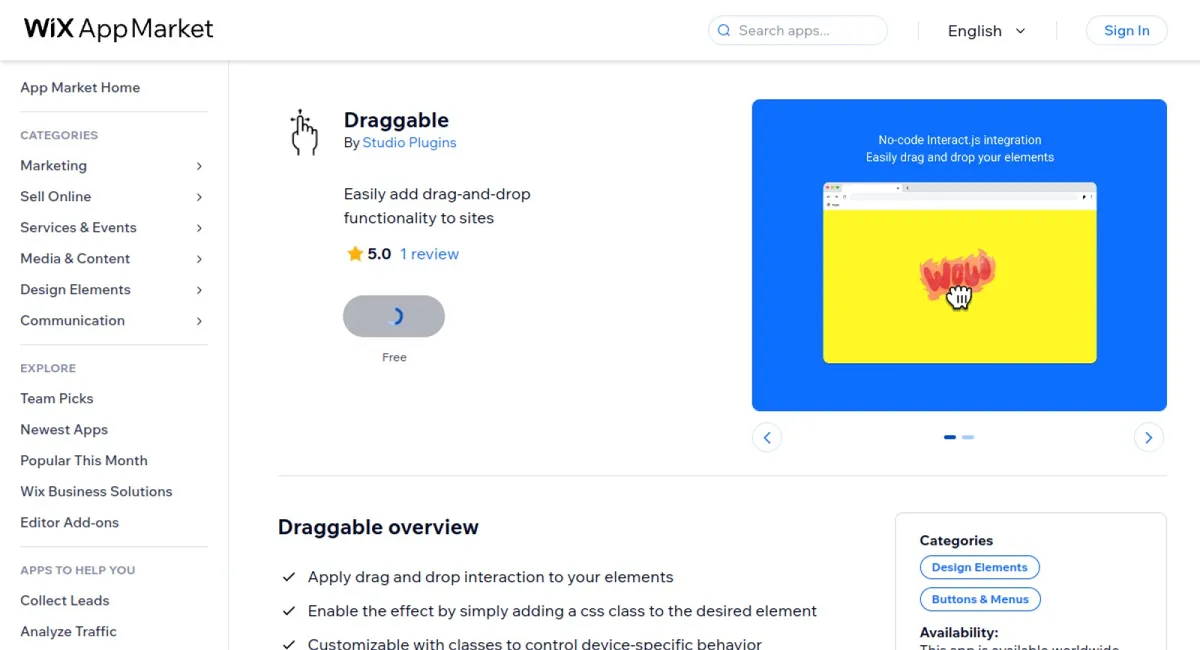This screenshot has width=1200, height=650.
Task: Focus the Search apps input field
Action: (x=798, y=31)
